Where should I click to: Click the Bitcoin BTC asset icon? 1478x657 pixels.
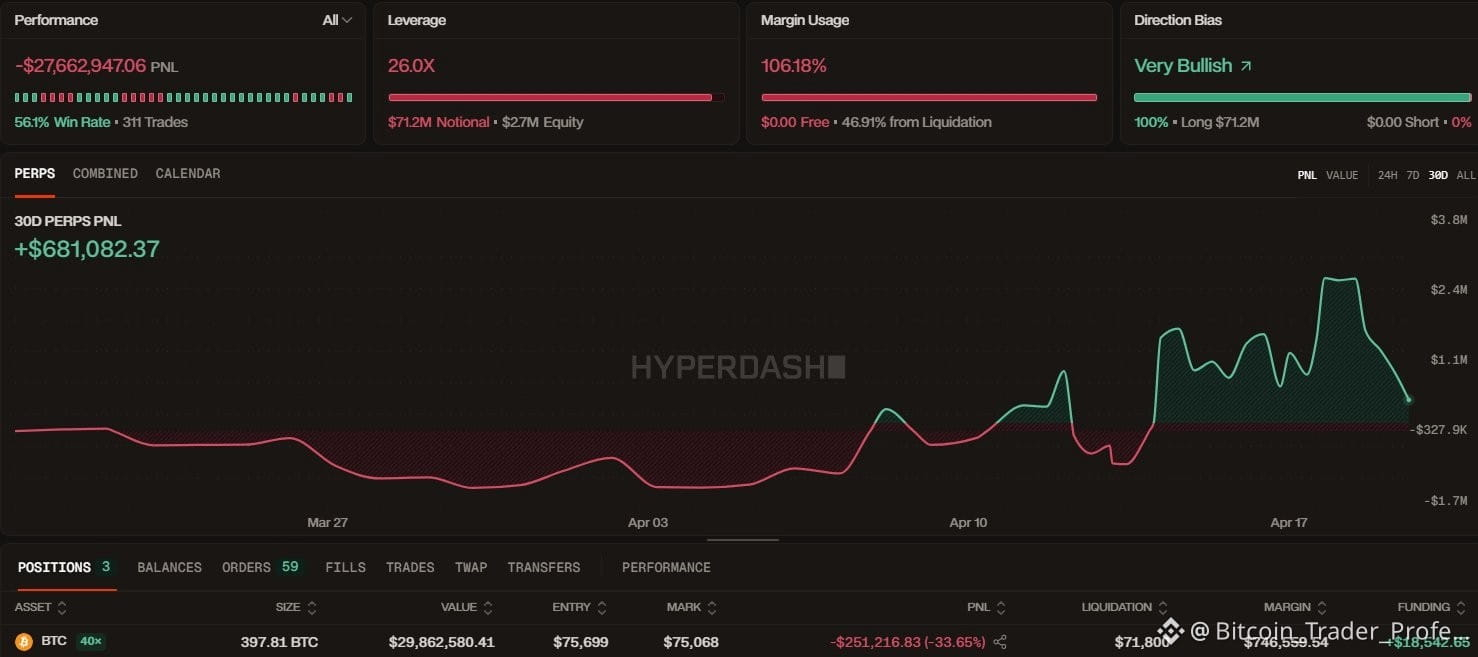tap(23, 641)
